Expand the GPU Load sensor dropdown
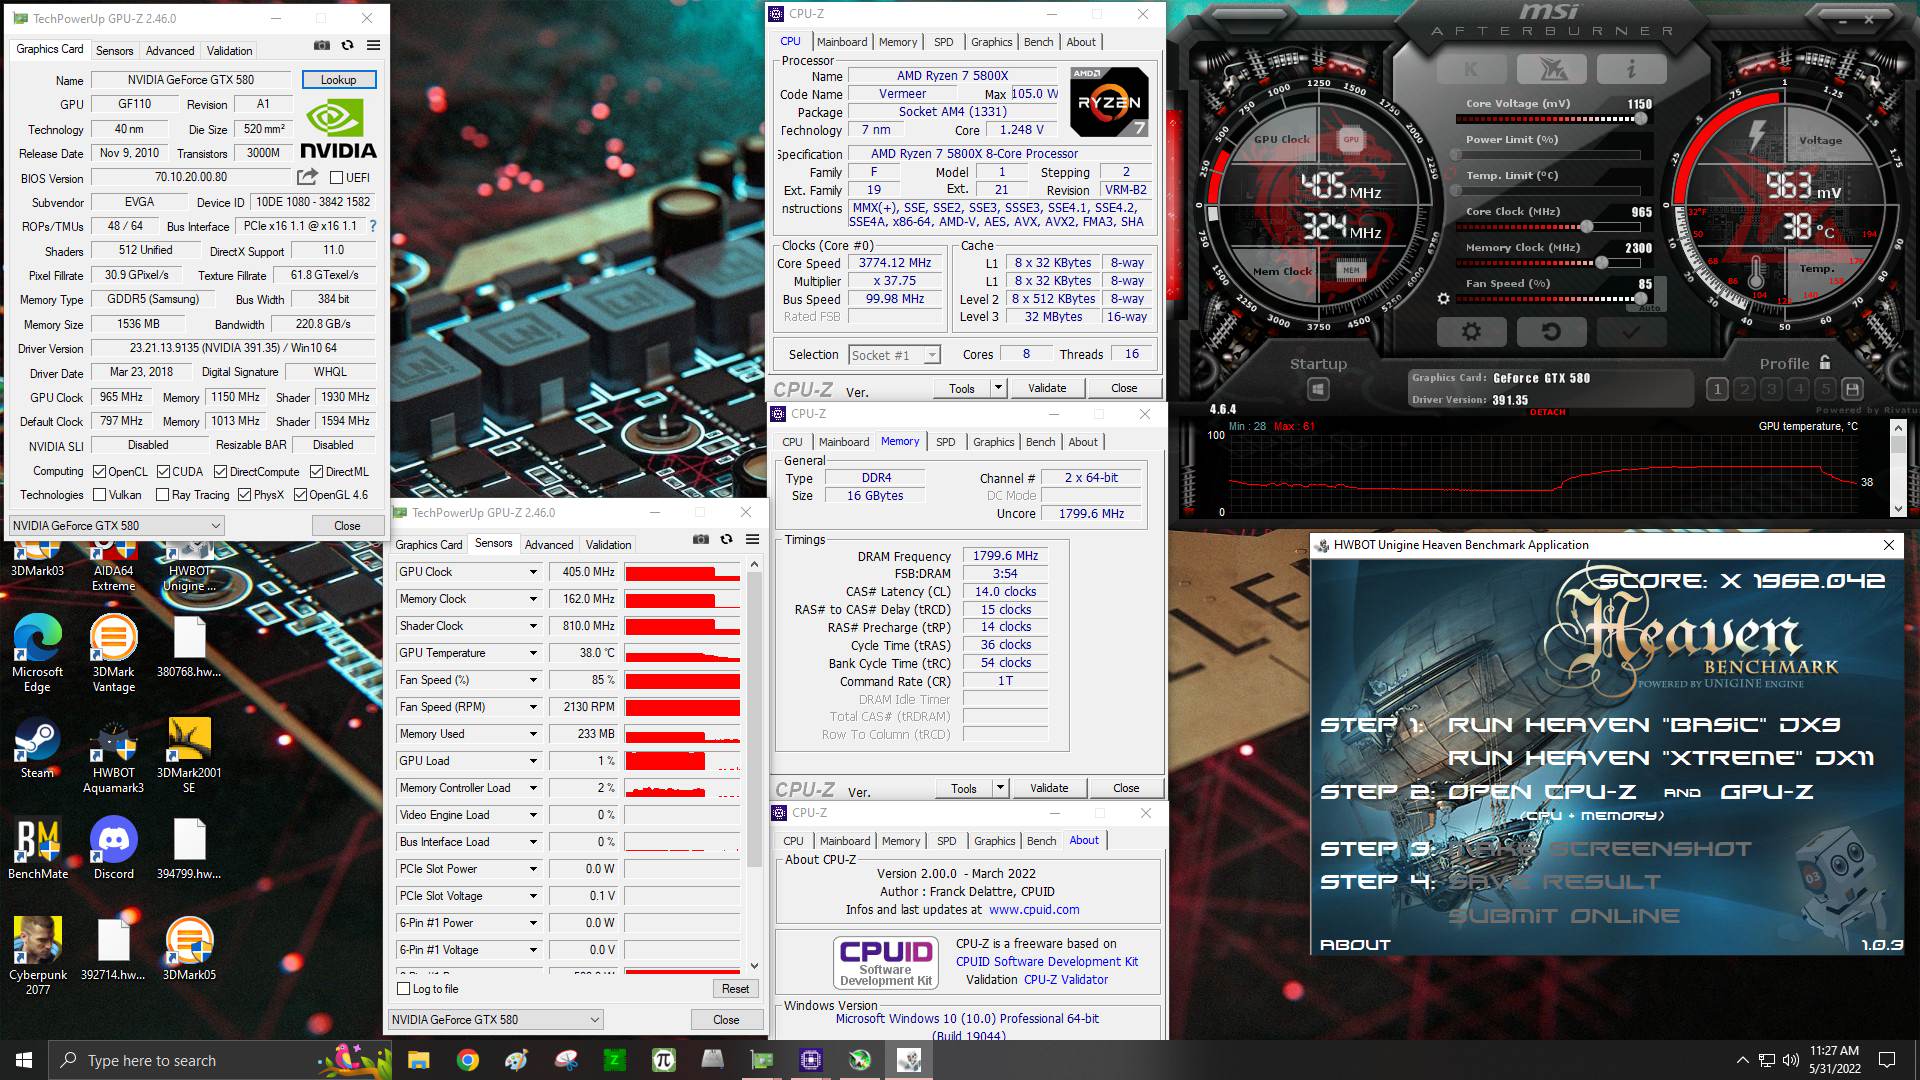The height and width of the screenshot is (1080, 1920). click(x=533, y=761)
